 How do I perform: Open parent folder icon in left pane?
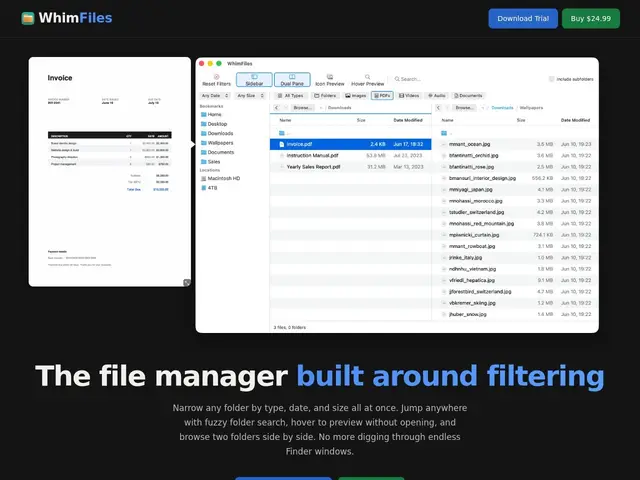[x=282, y=133]
